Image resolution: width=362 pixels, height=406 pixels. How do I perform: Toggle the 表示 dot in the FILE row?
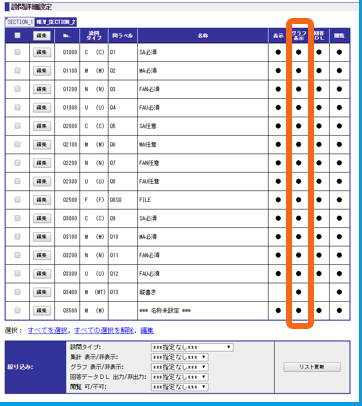coord(278,200)
